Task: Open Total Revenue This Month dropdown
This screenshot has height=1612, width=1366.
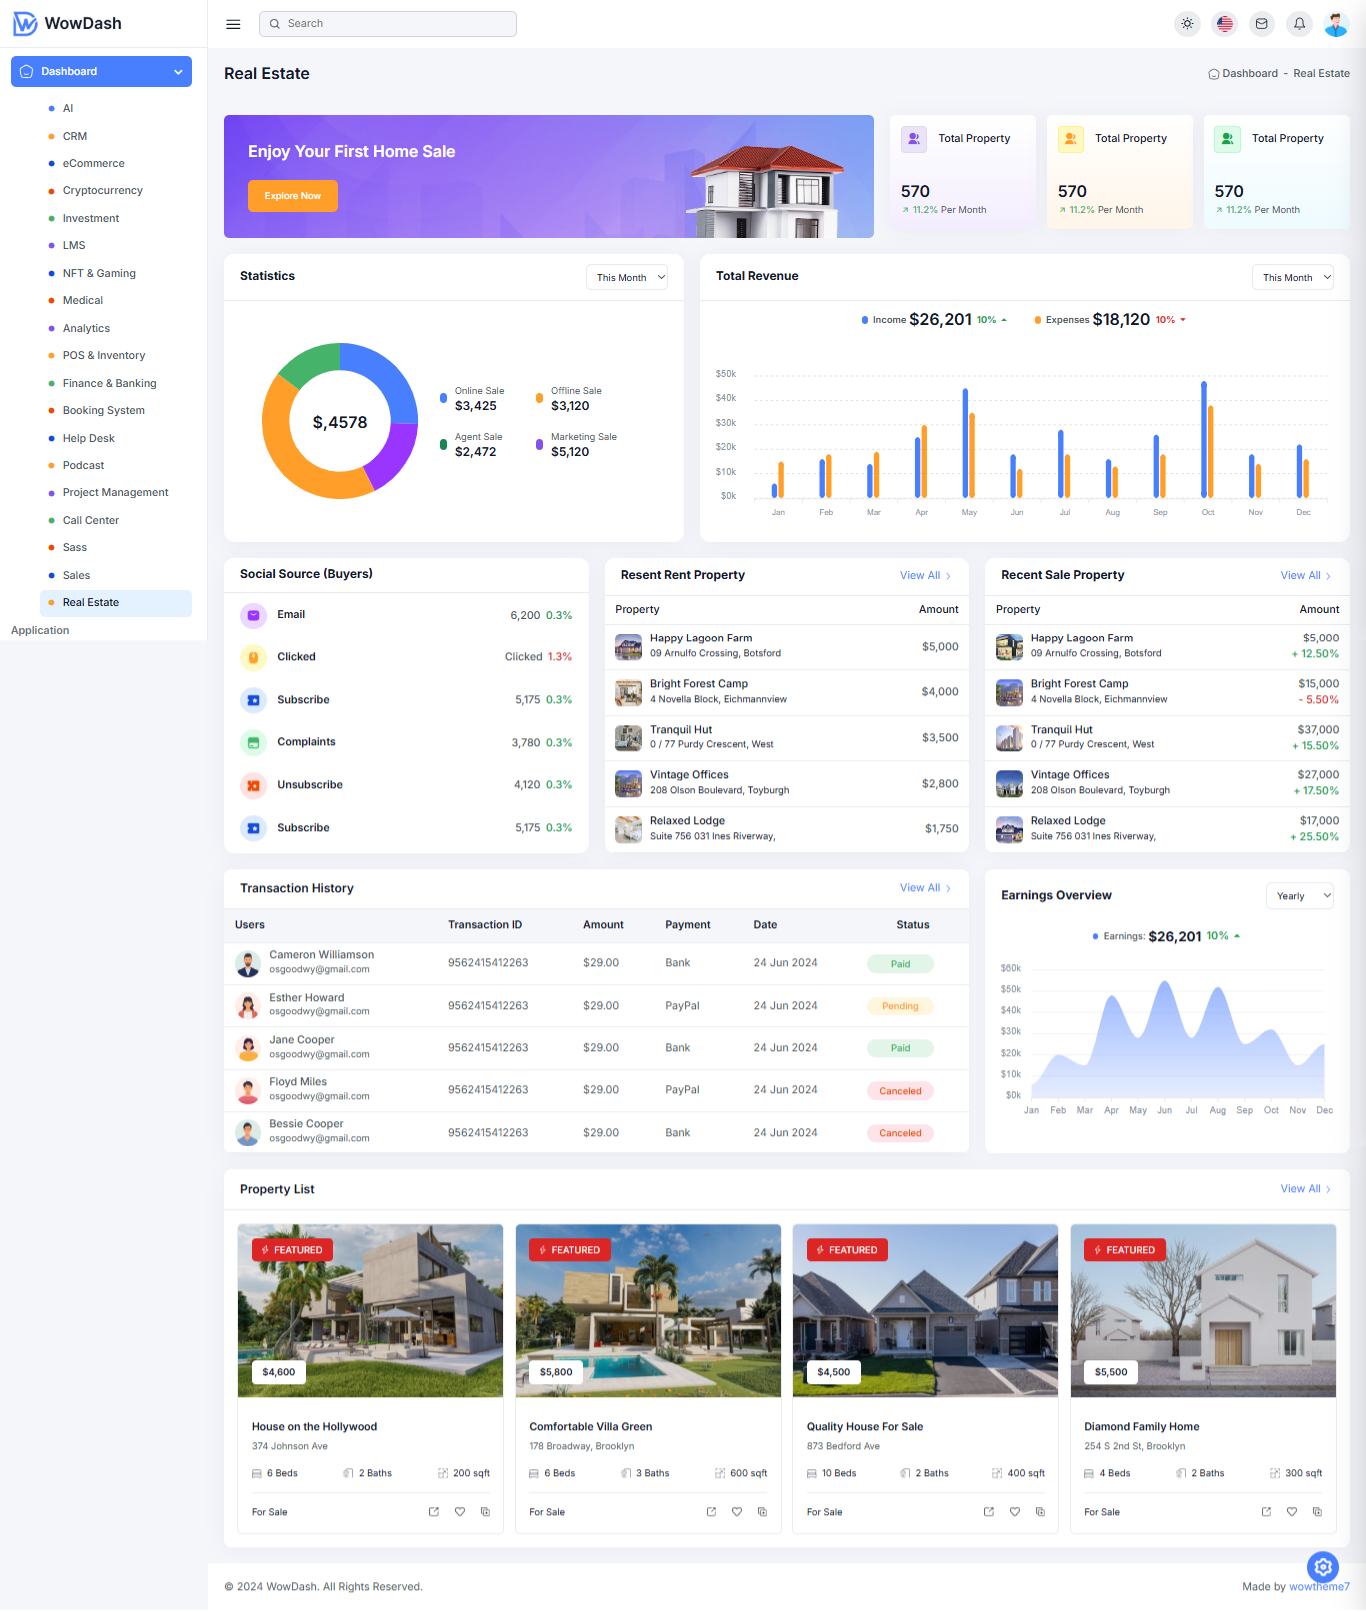Action: click(1293, 278)
